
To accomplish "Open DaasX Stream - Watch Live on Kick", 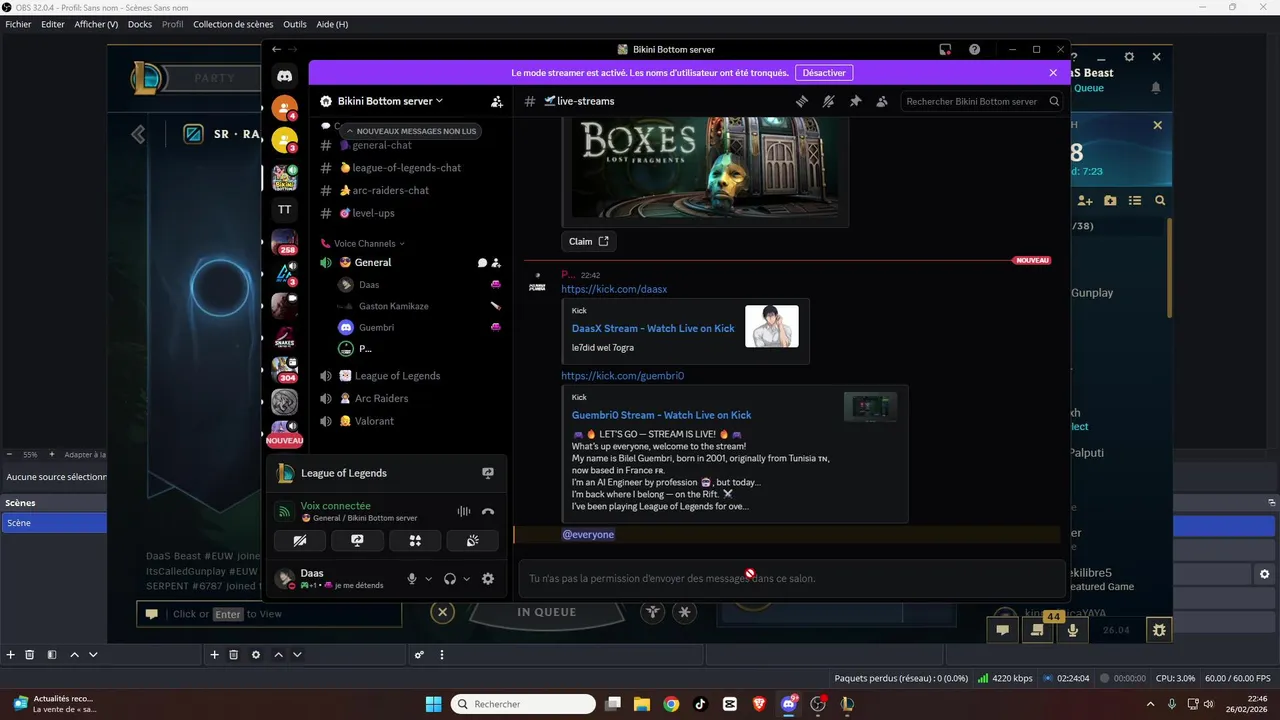I will pos(653,328).
